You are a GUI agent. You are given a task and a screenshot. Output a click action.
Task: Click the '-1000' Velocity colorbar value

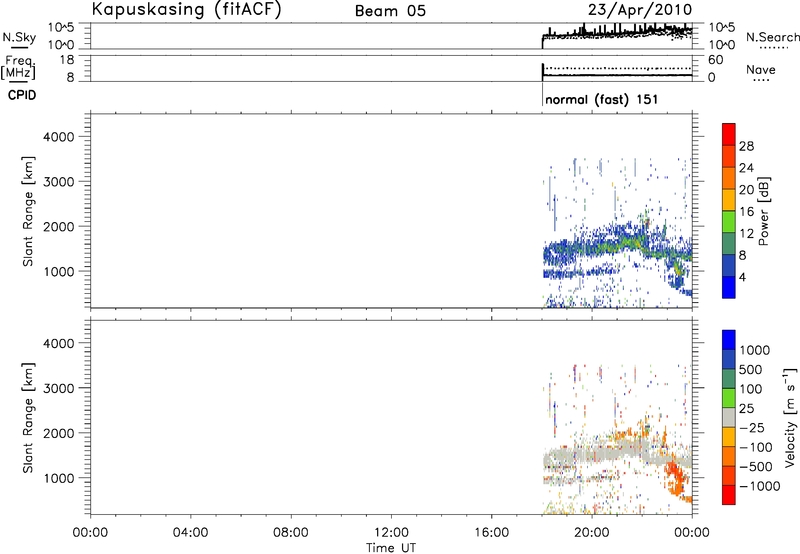(760, 486)
